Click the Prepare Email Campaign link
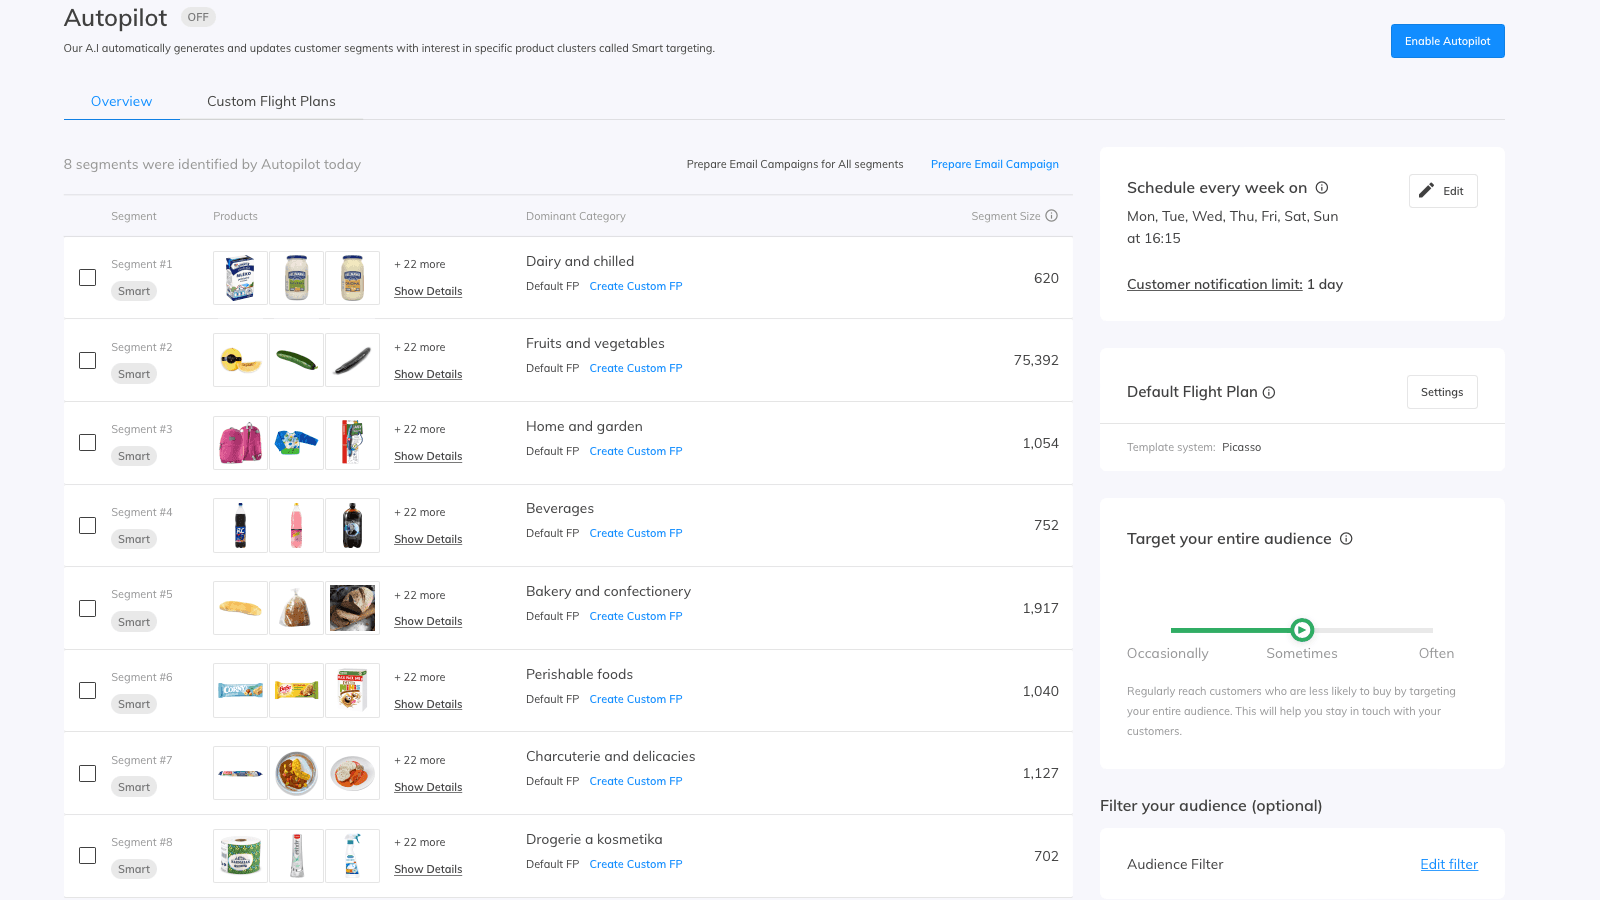This screenshot has width=1600, height=900. click(994, 163)
